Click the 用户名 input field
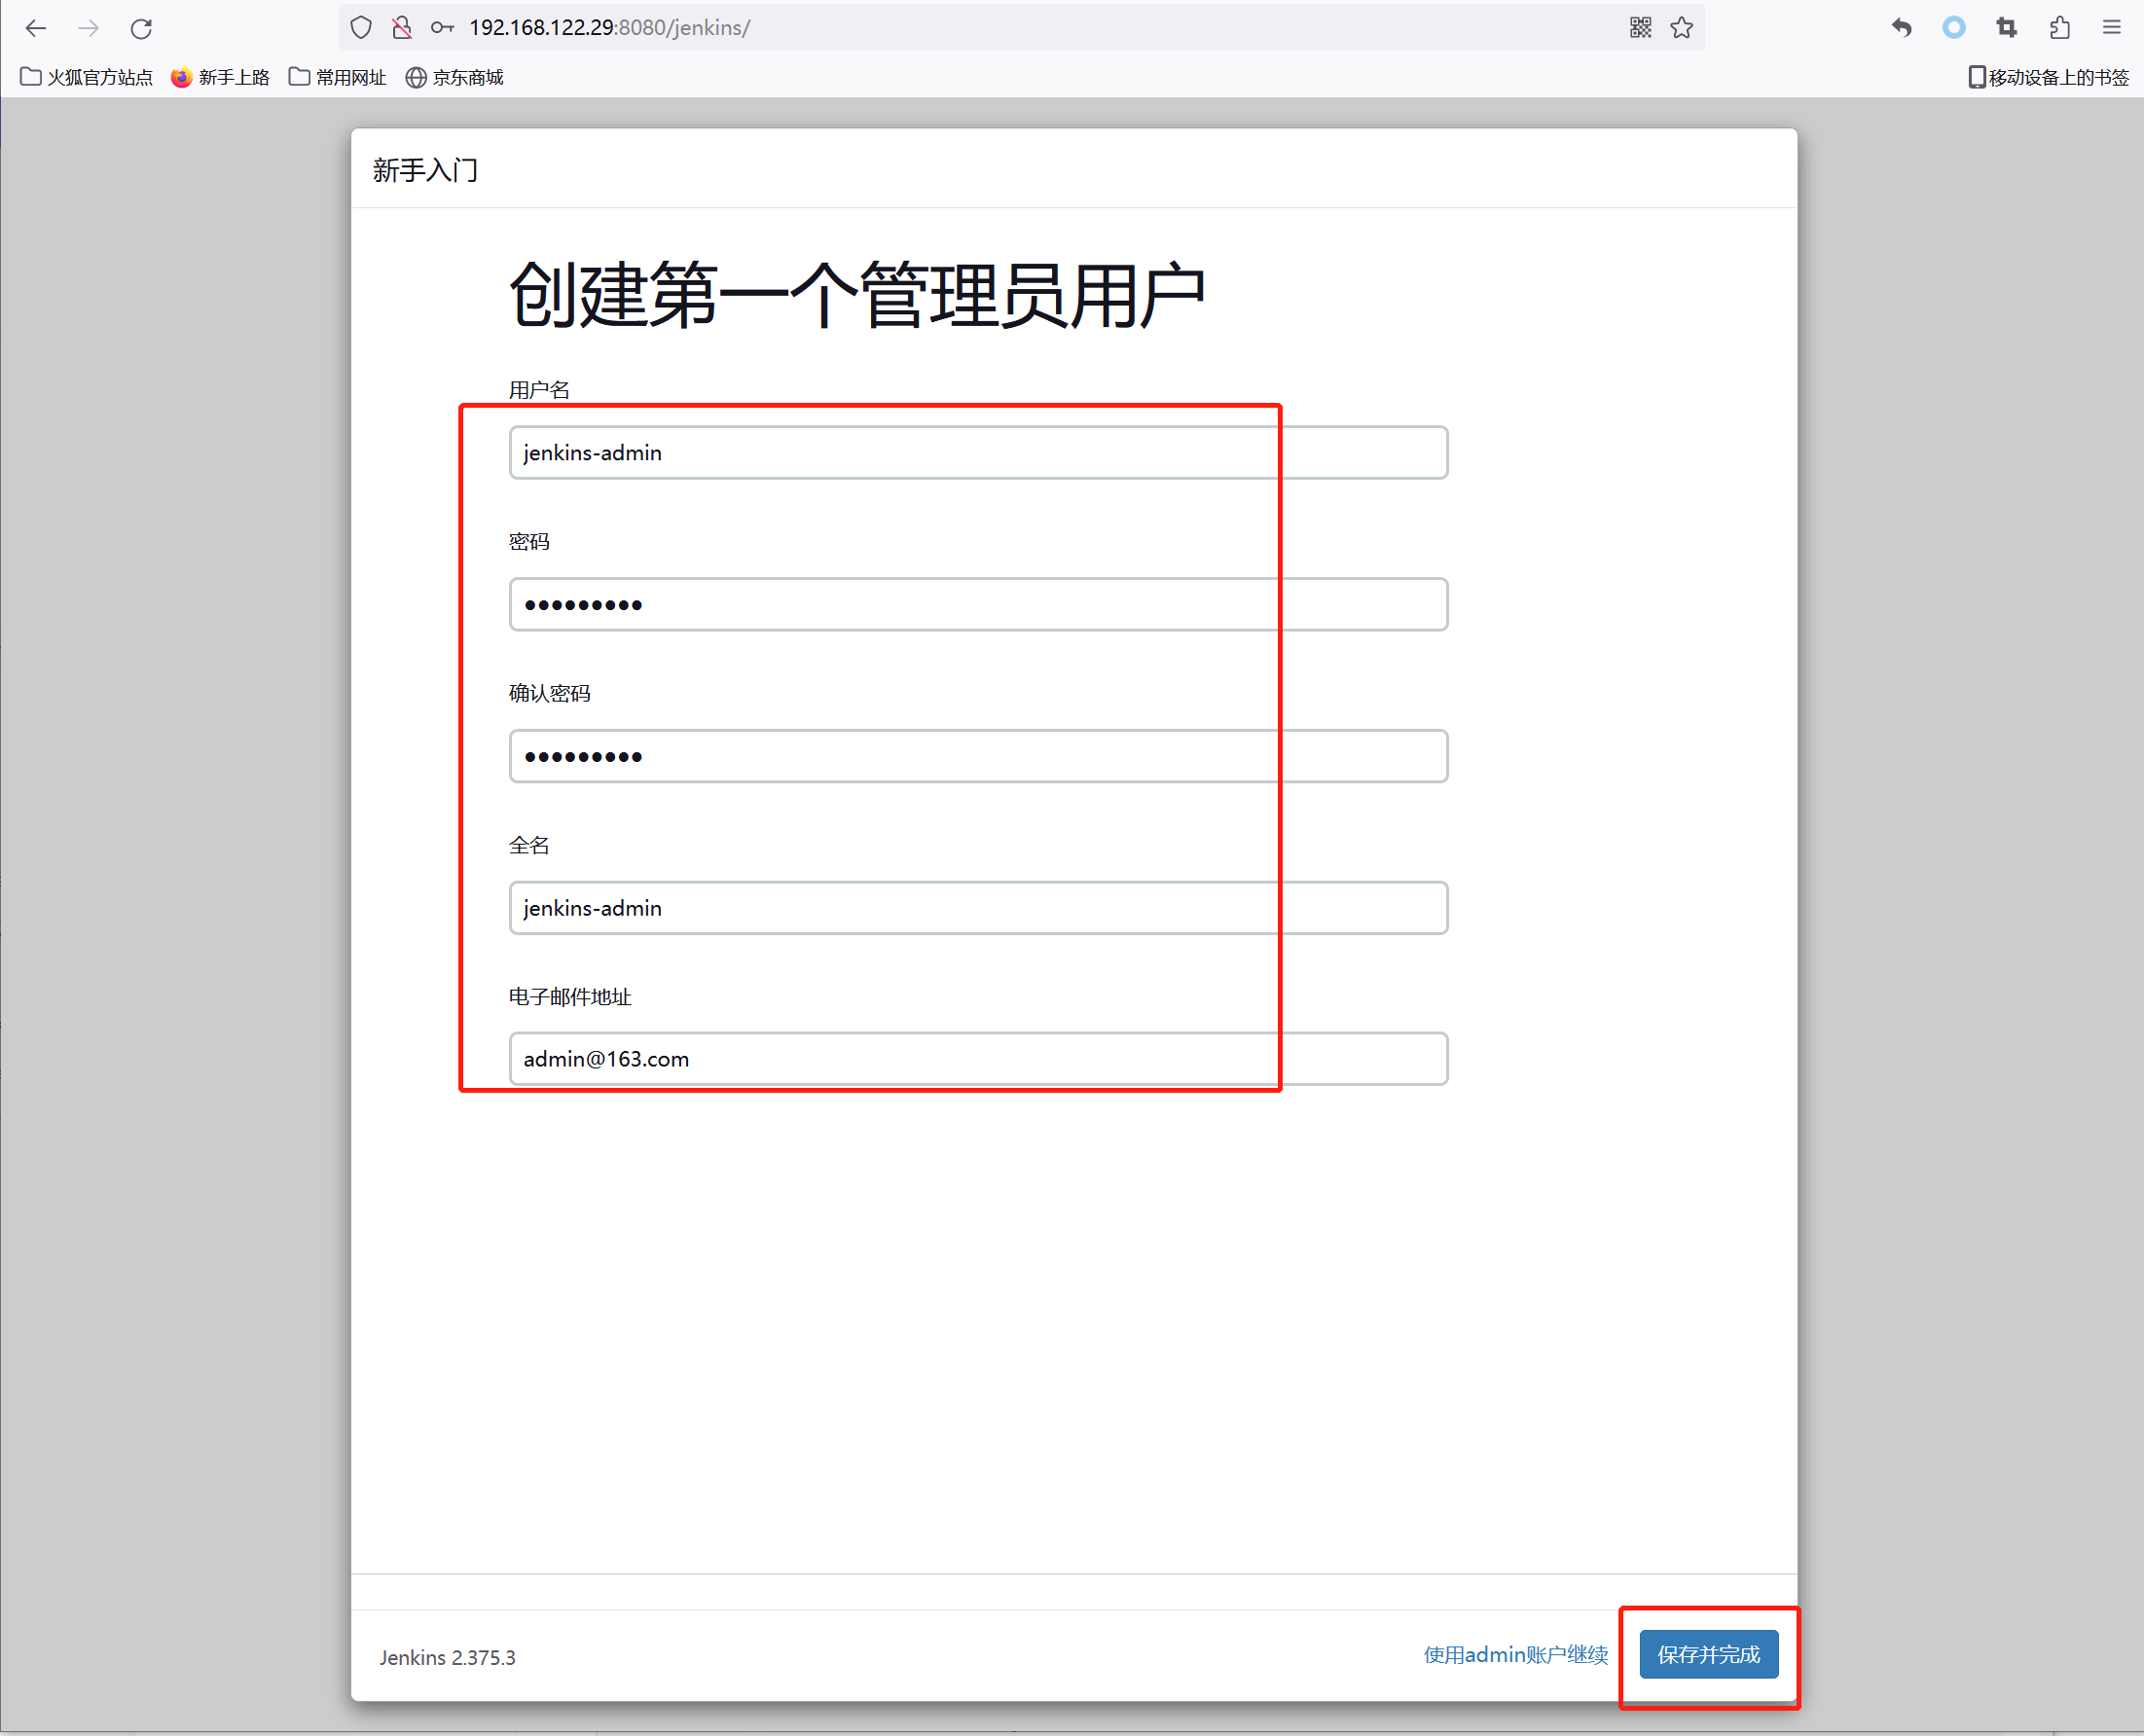This screenshot has height=1736, width=2144. point(977,453)
